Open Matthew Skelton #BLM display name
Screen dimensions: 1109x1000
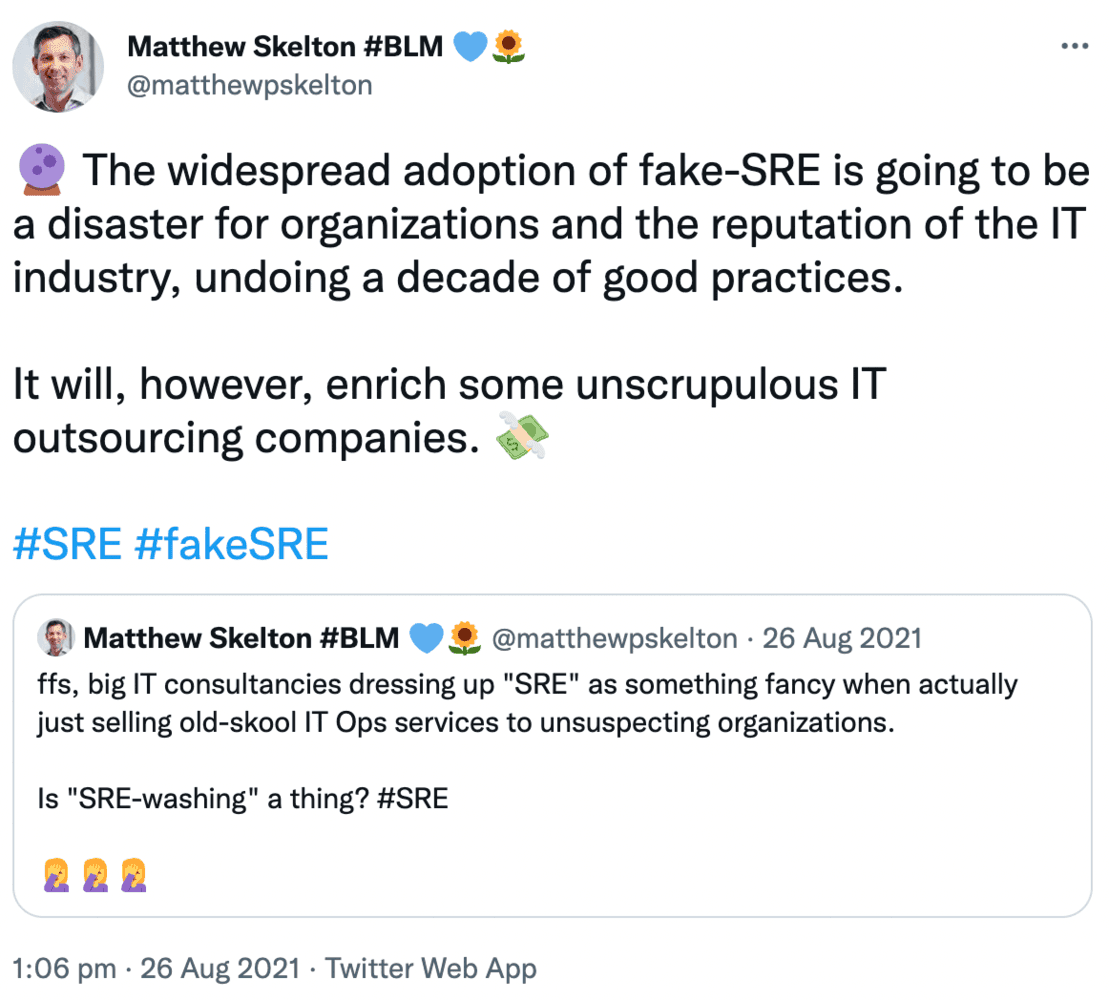click(285, 47)
